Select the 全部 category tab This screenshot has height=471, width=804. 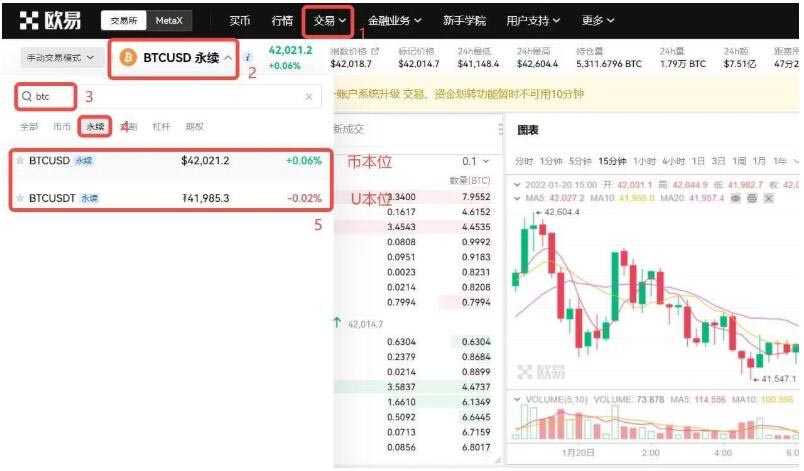(x=29, y=126)
